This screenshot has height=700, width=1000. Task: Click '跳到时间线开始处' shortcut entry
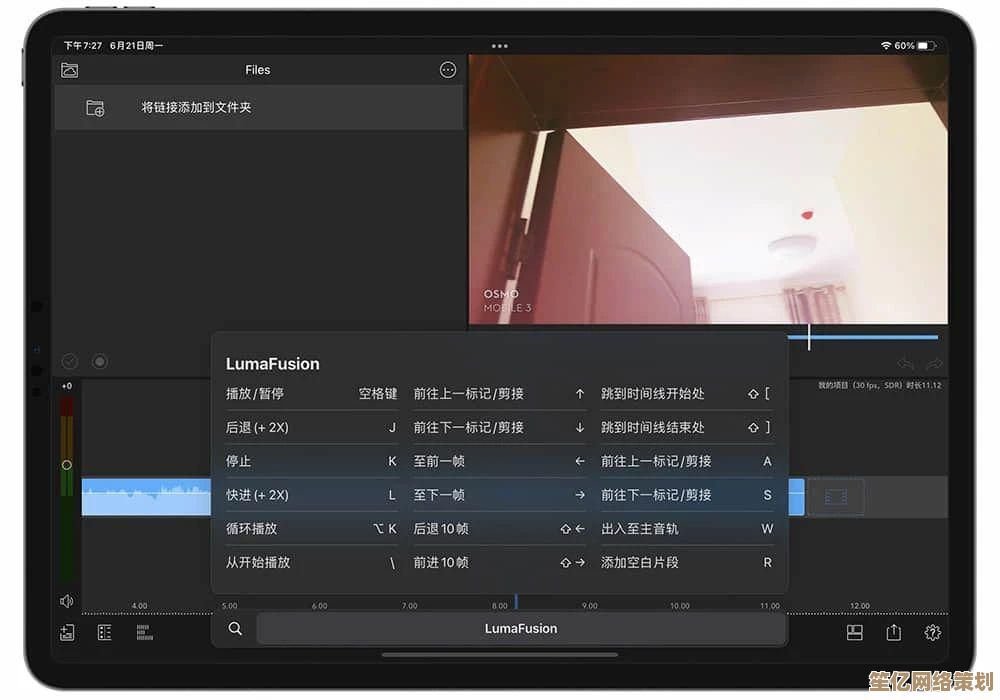click(687, 393)
